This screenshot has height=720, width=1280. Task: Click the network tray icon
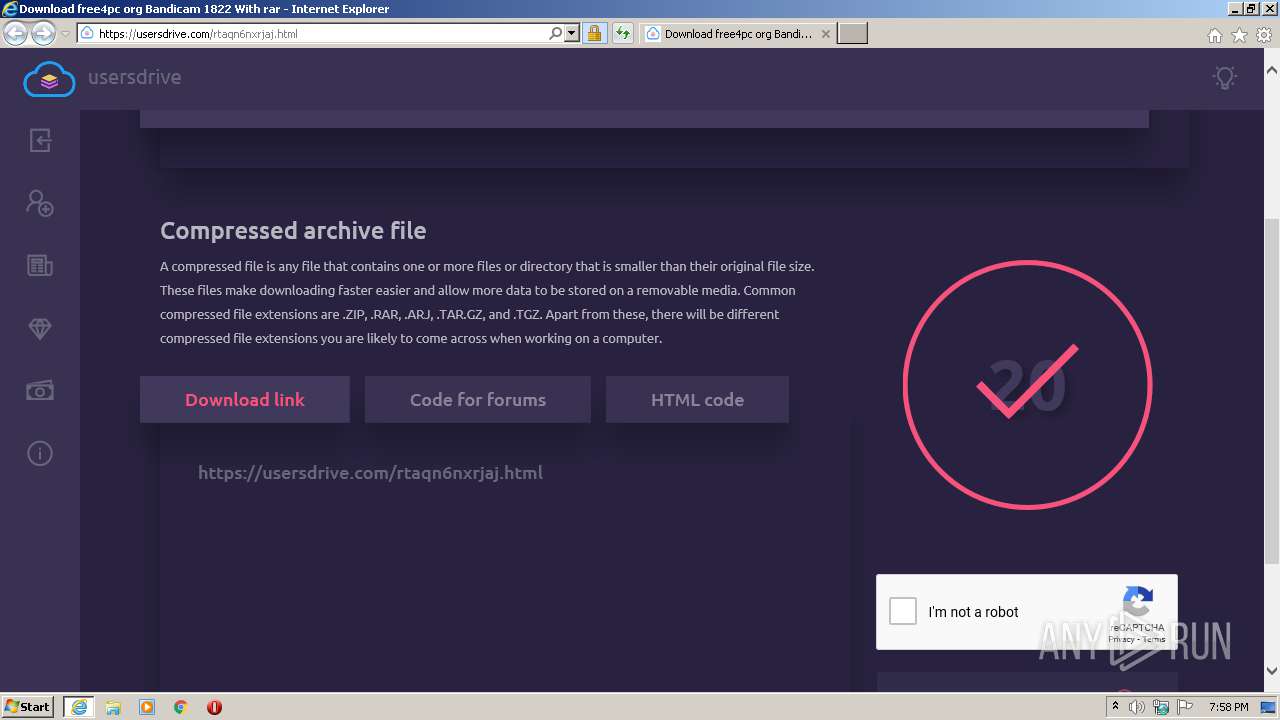click(1161, 707)
